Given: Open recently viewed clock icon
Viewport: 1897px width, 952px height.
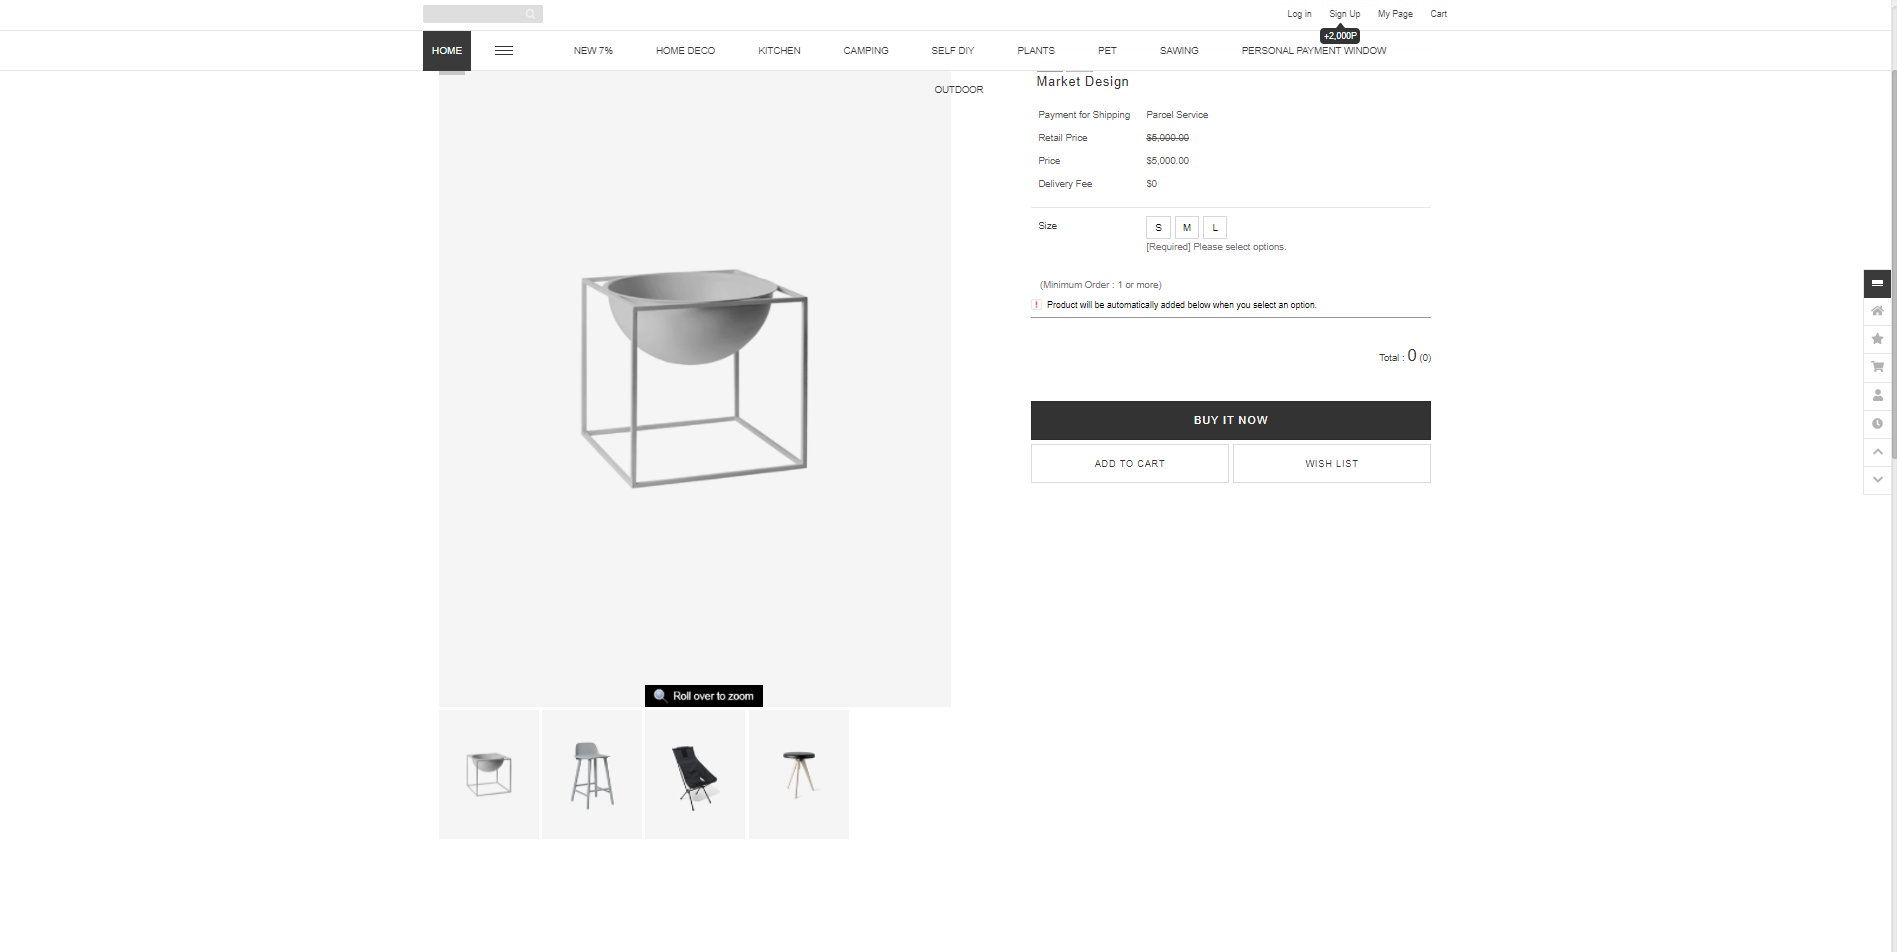Looking at the screenshot, I should 1877,423.
